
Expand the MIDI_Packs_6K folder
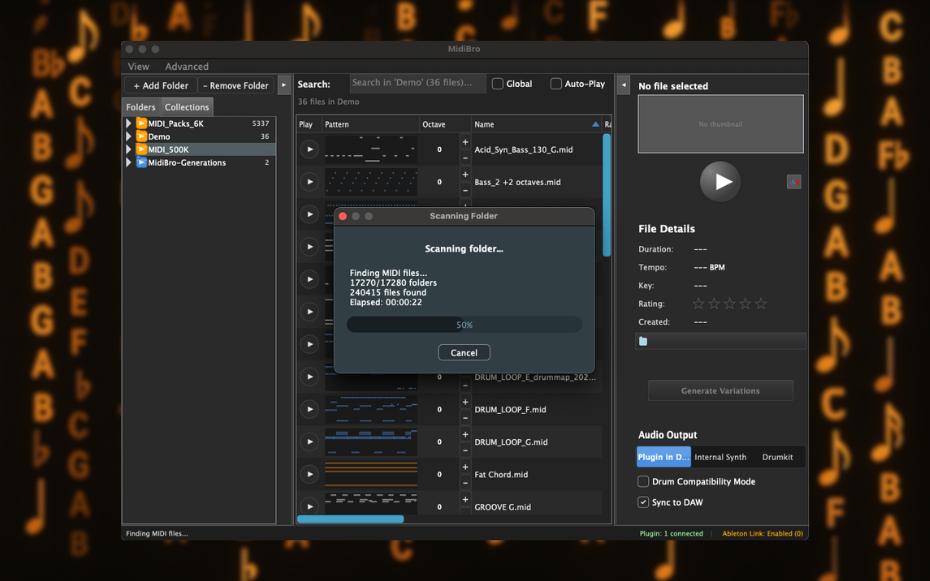127,123
